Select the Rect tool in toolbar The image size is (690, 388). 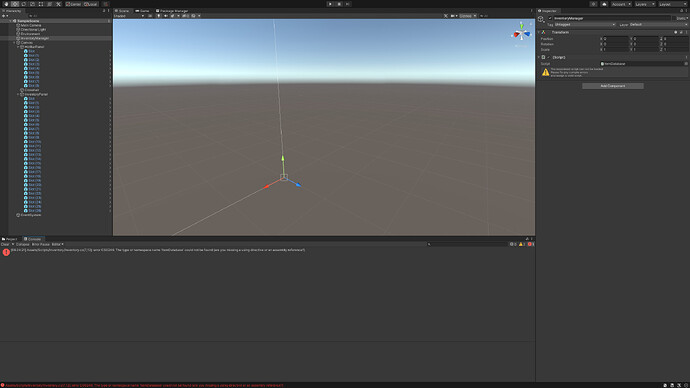41,4
